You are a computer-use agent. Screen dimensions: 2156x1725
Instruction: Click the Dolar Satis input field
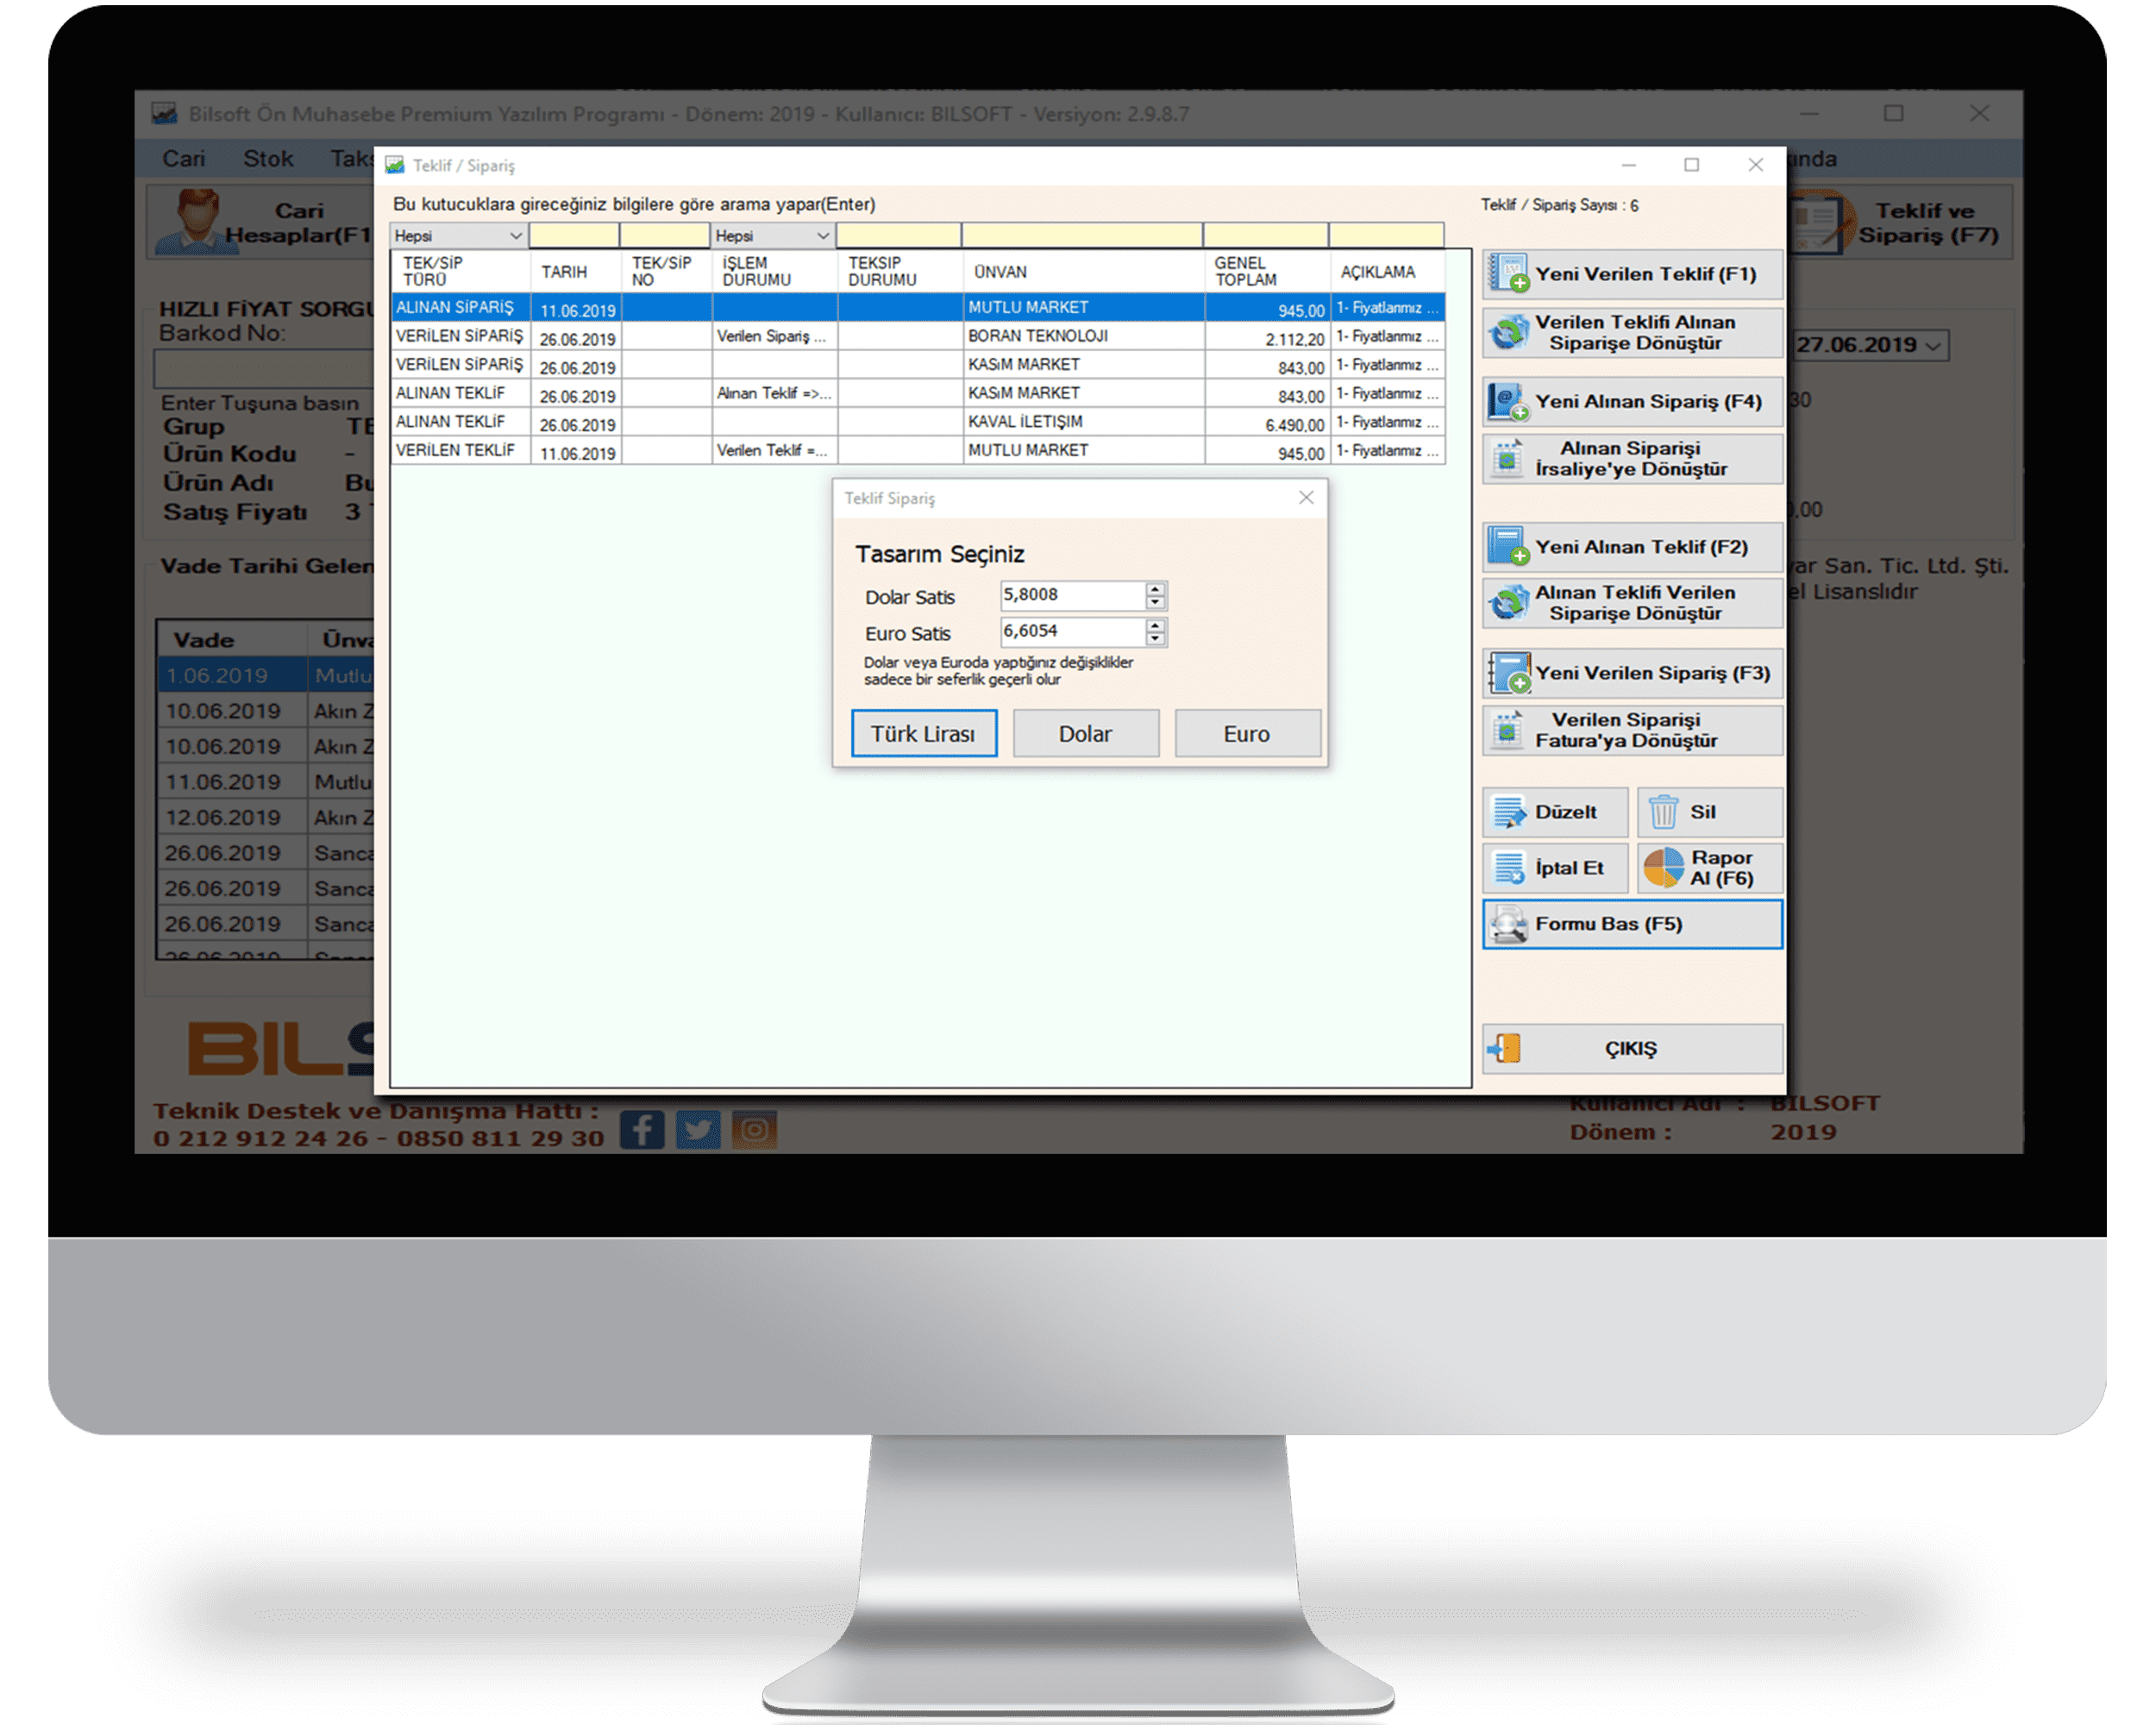1072,595
